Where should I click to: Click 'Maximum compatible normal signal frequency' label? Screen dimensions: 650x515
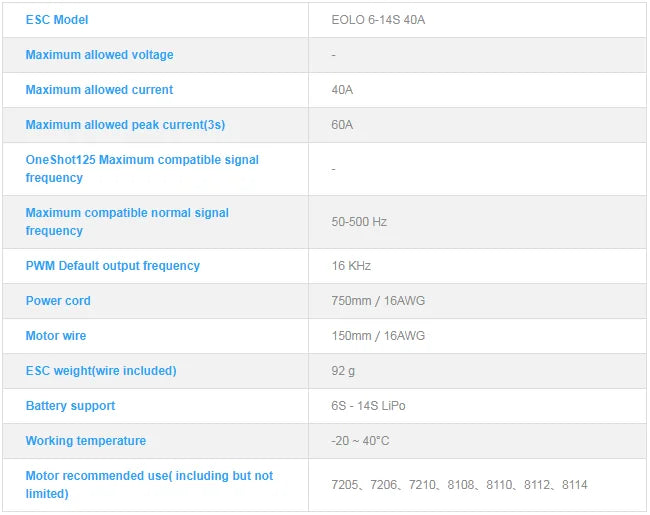coord(127,222)
